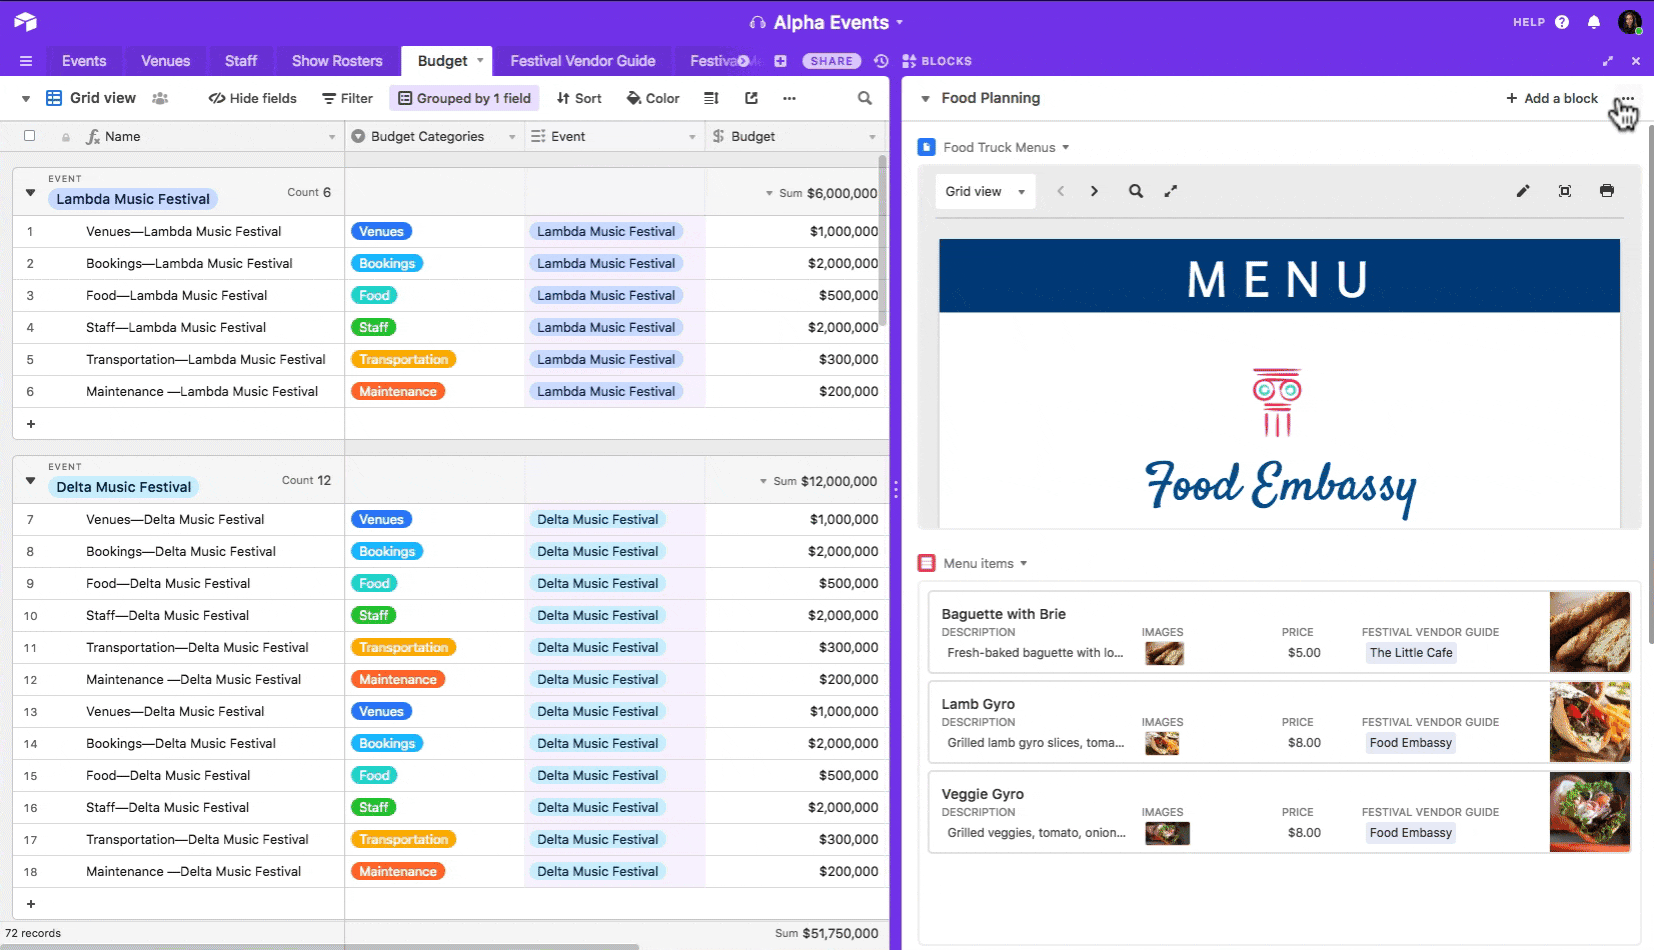The width and height of the screenshot is (1654, 950).
Task: Open the Menu items block icon
Action: 927,563
